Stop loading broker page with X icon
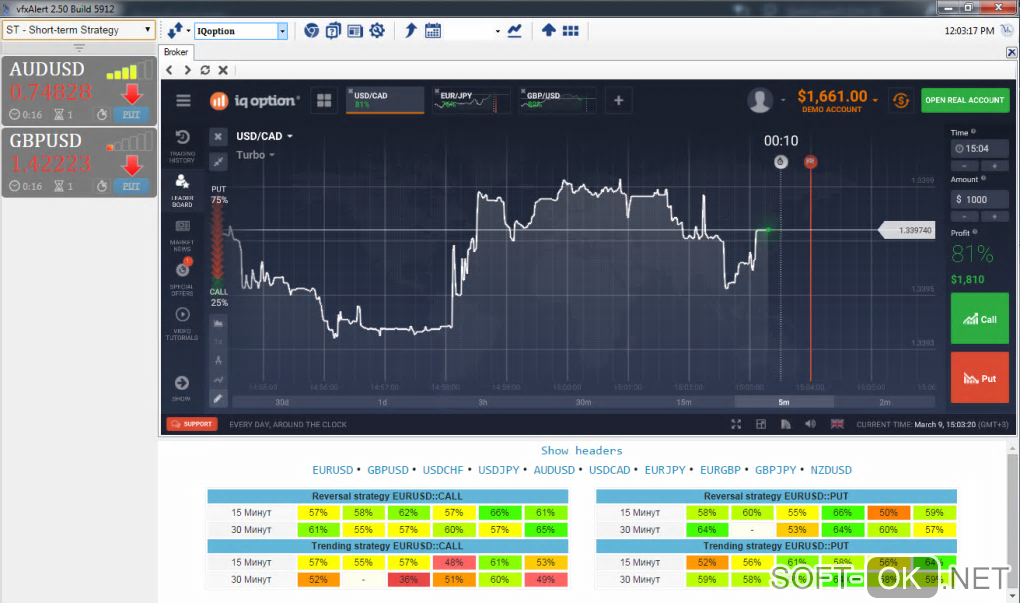 click(x=223, y=70)
